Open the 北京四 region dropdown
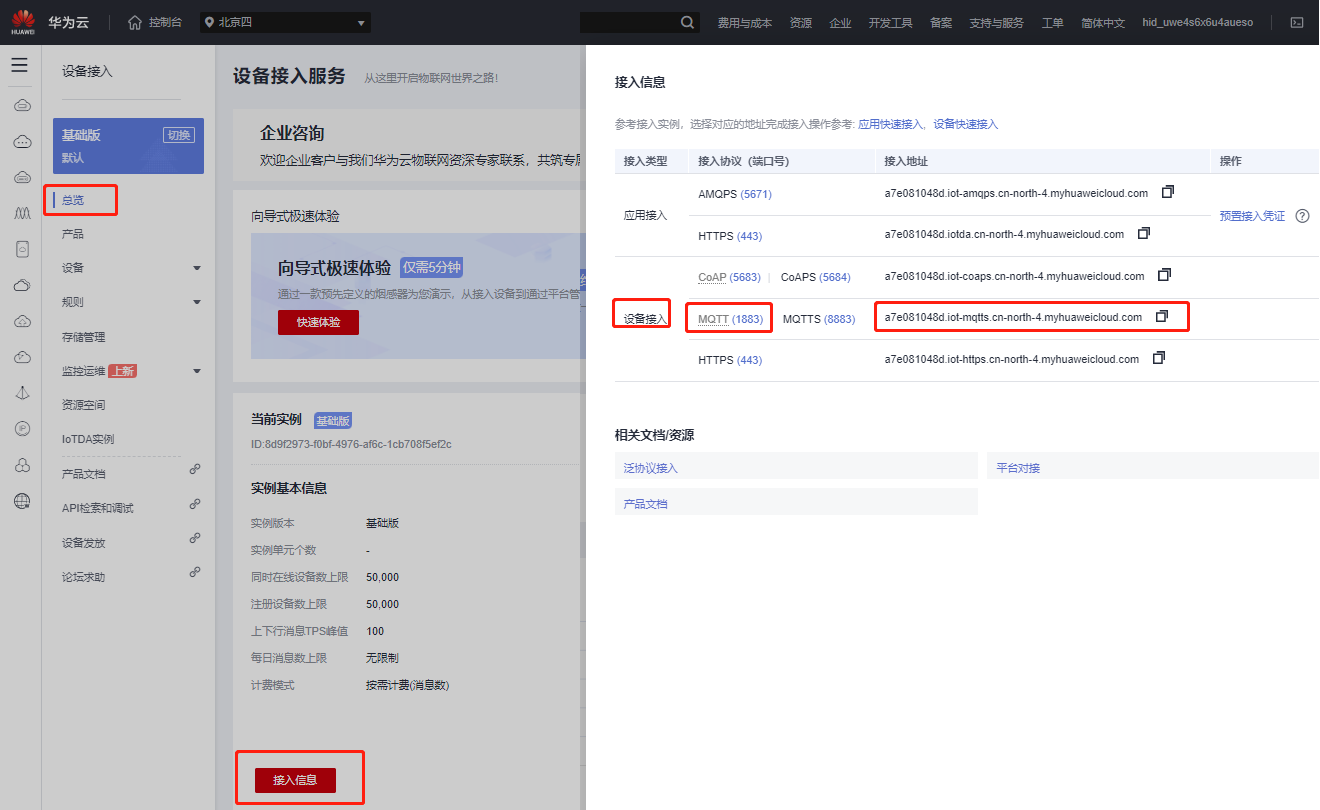 [284, 22]
